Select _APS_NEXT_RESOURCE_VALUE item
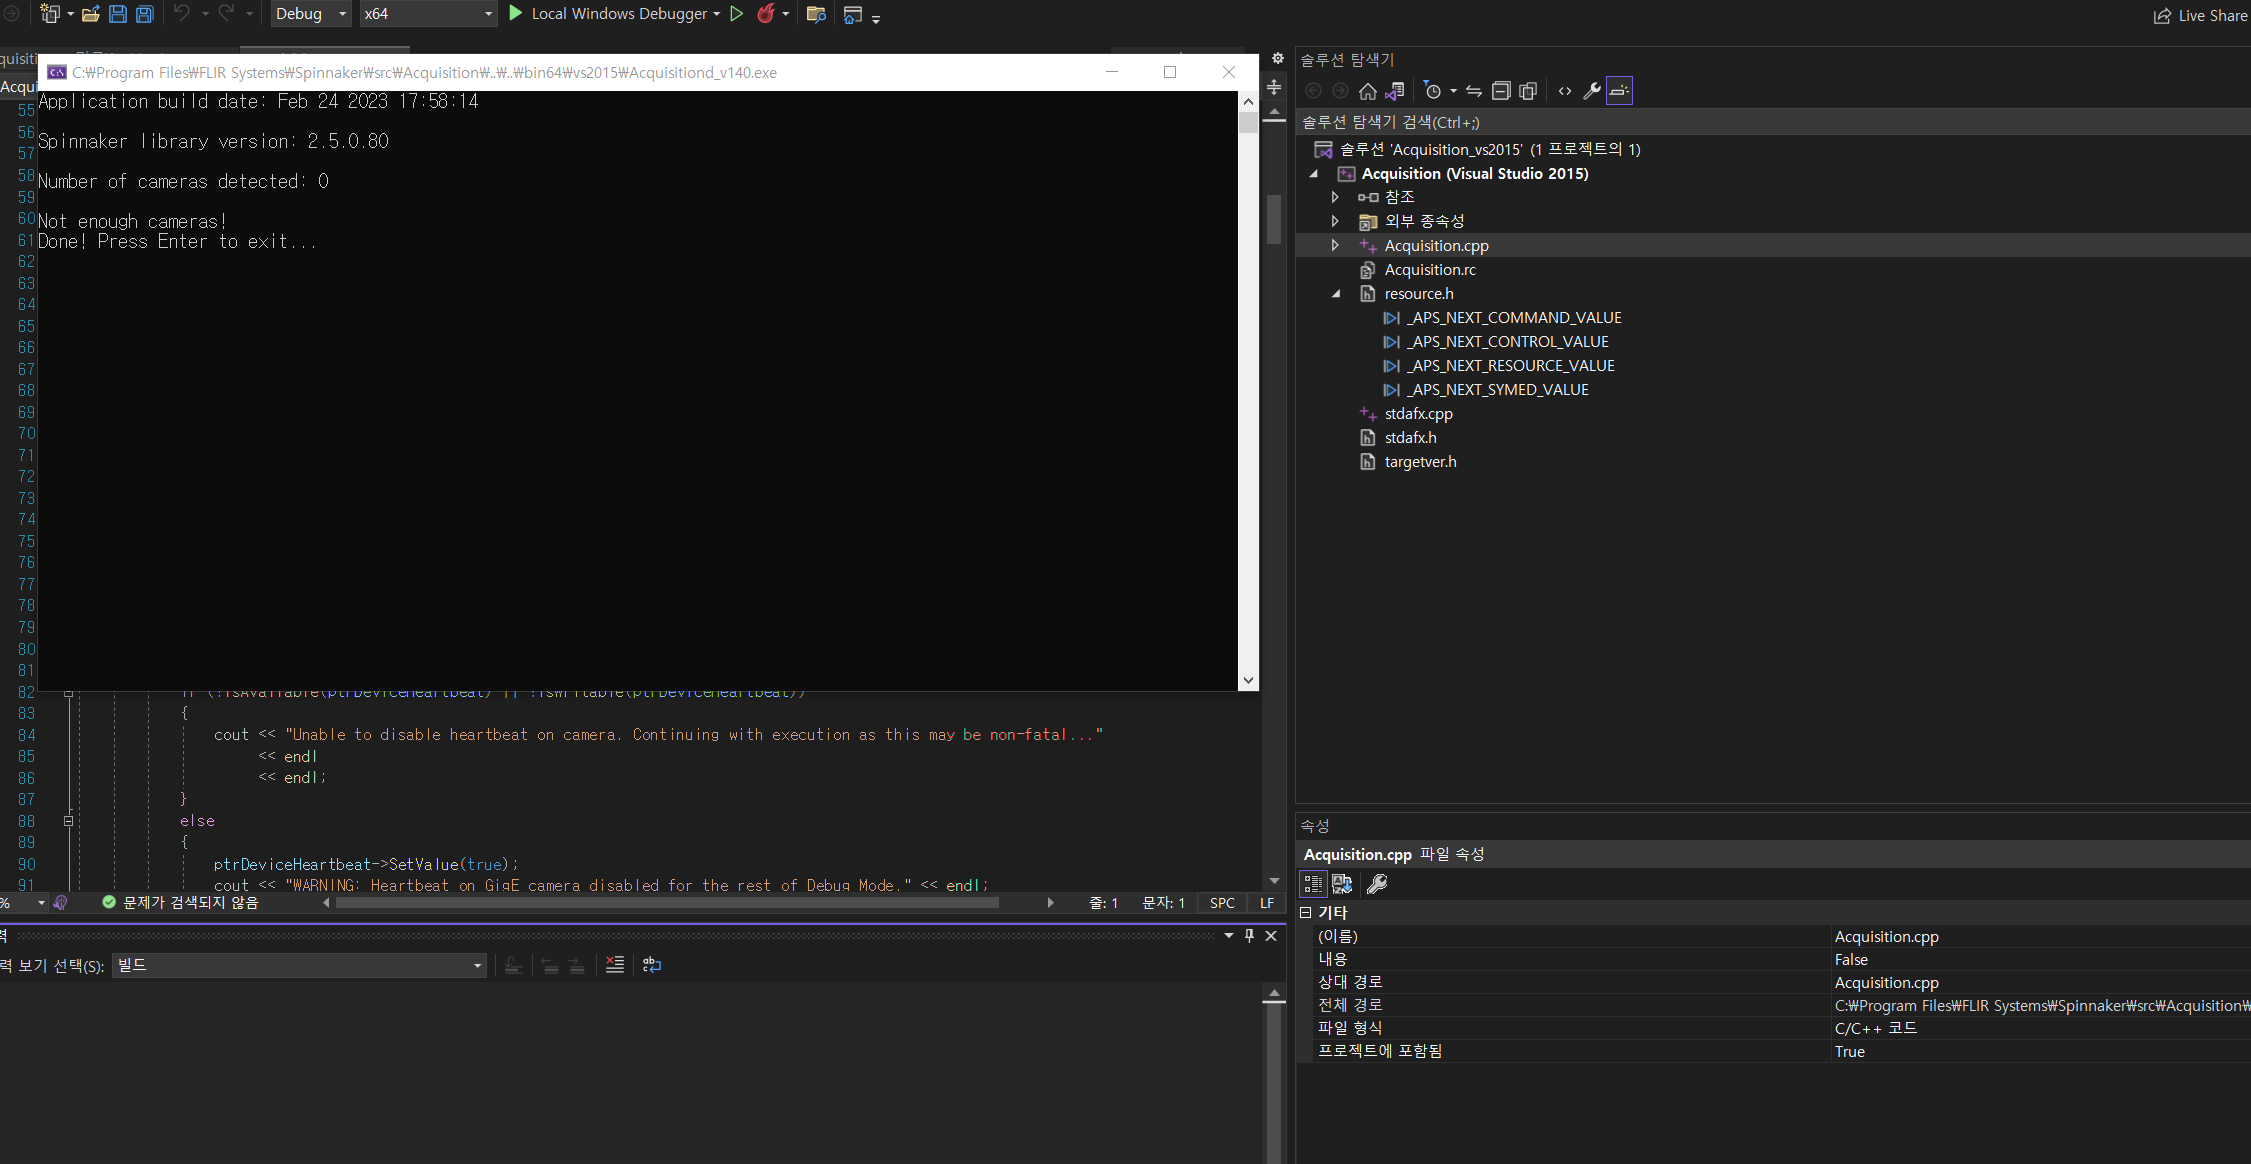2251x1164 pixels. (x=1511, y=366)
